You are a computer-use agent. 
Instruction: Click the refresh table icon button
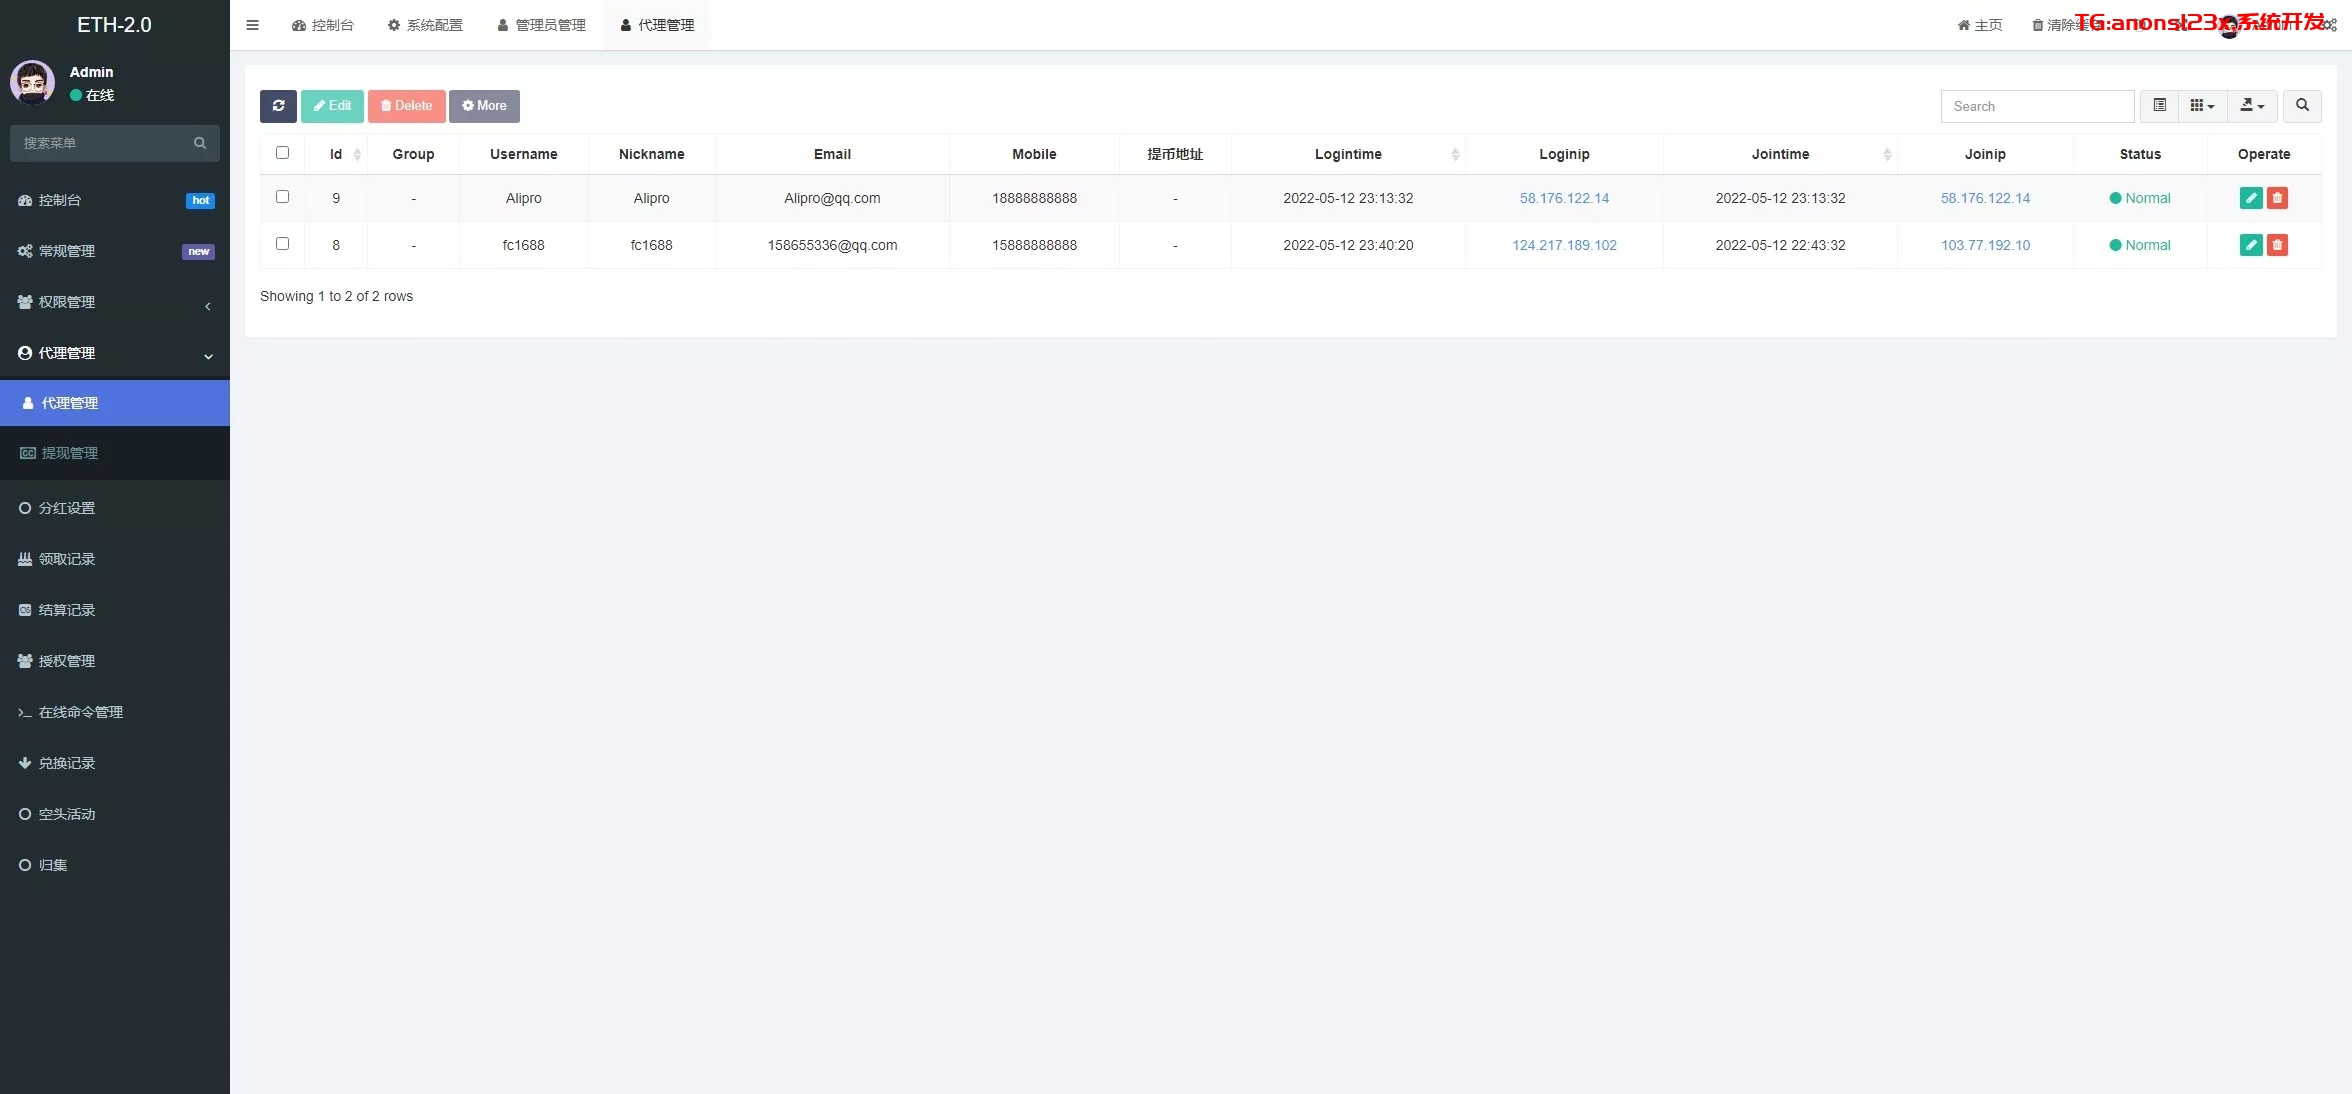(278, 106)
